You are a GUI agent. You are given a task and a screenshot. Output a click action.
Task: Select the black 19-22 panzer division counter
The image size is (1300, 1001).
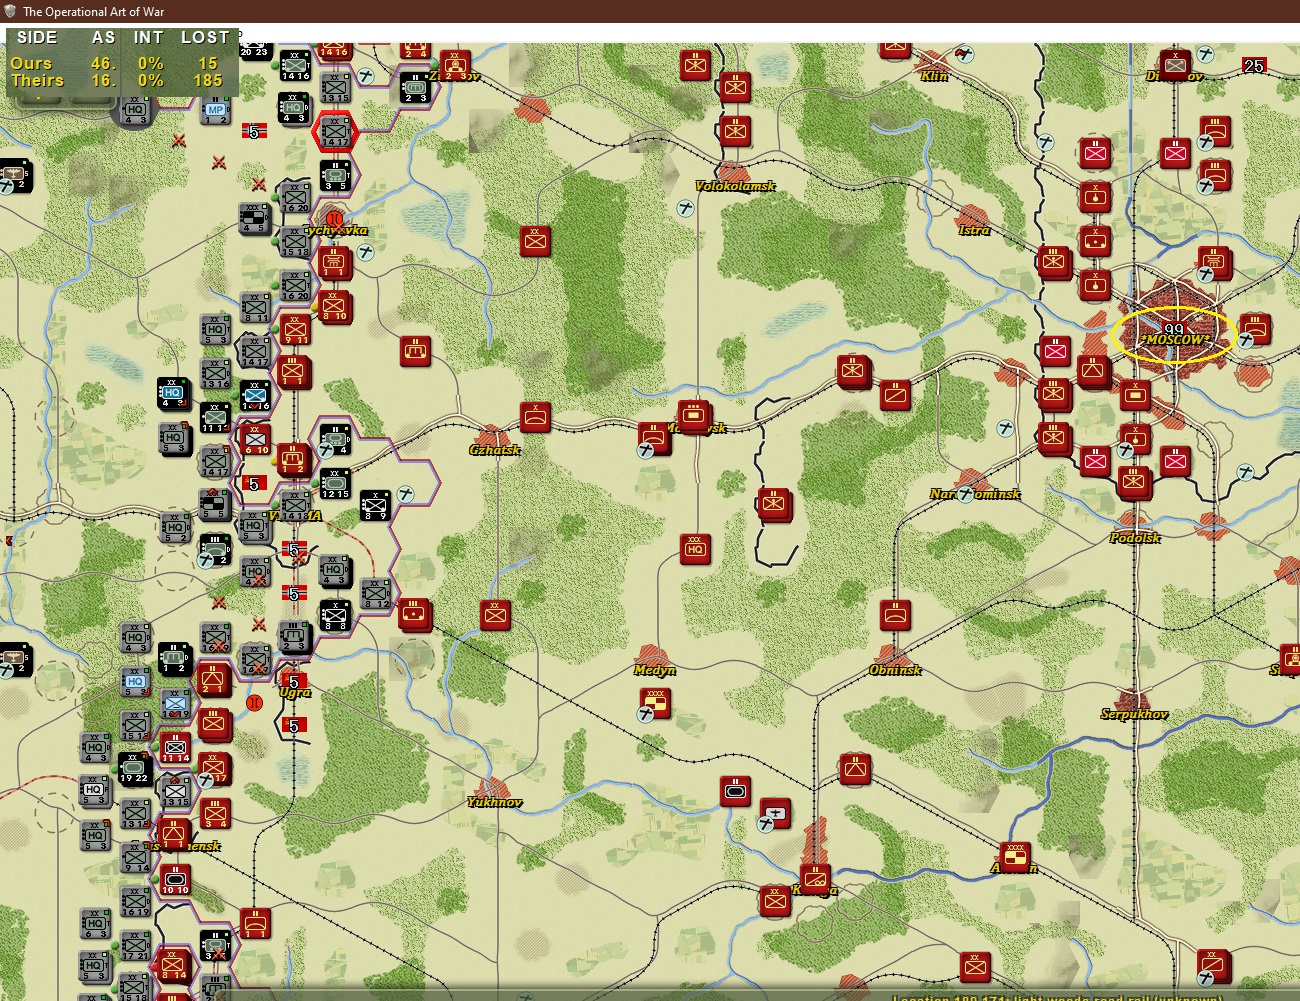pyautogui.click(x=134, y=768)
